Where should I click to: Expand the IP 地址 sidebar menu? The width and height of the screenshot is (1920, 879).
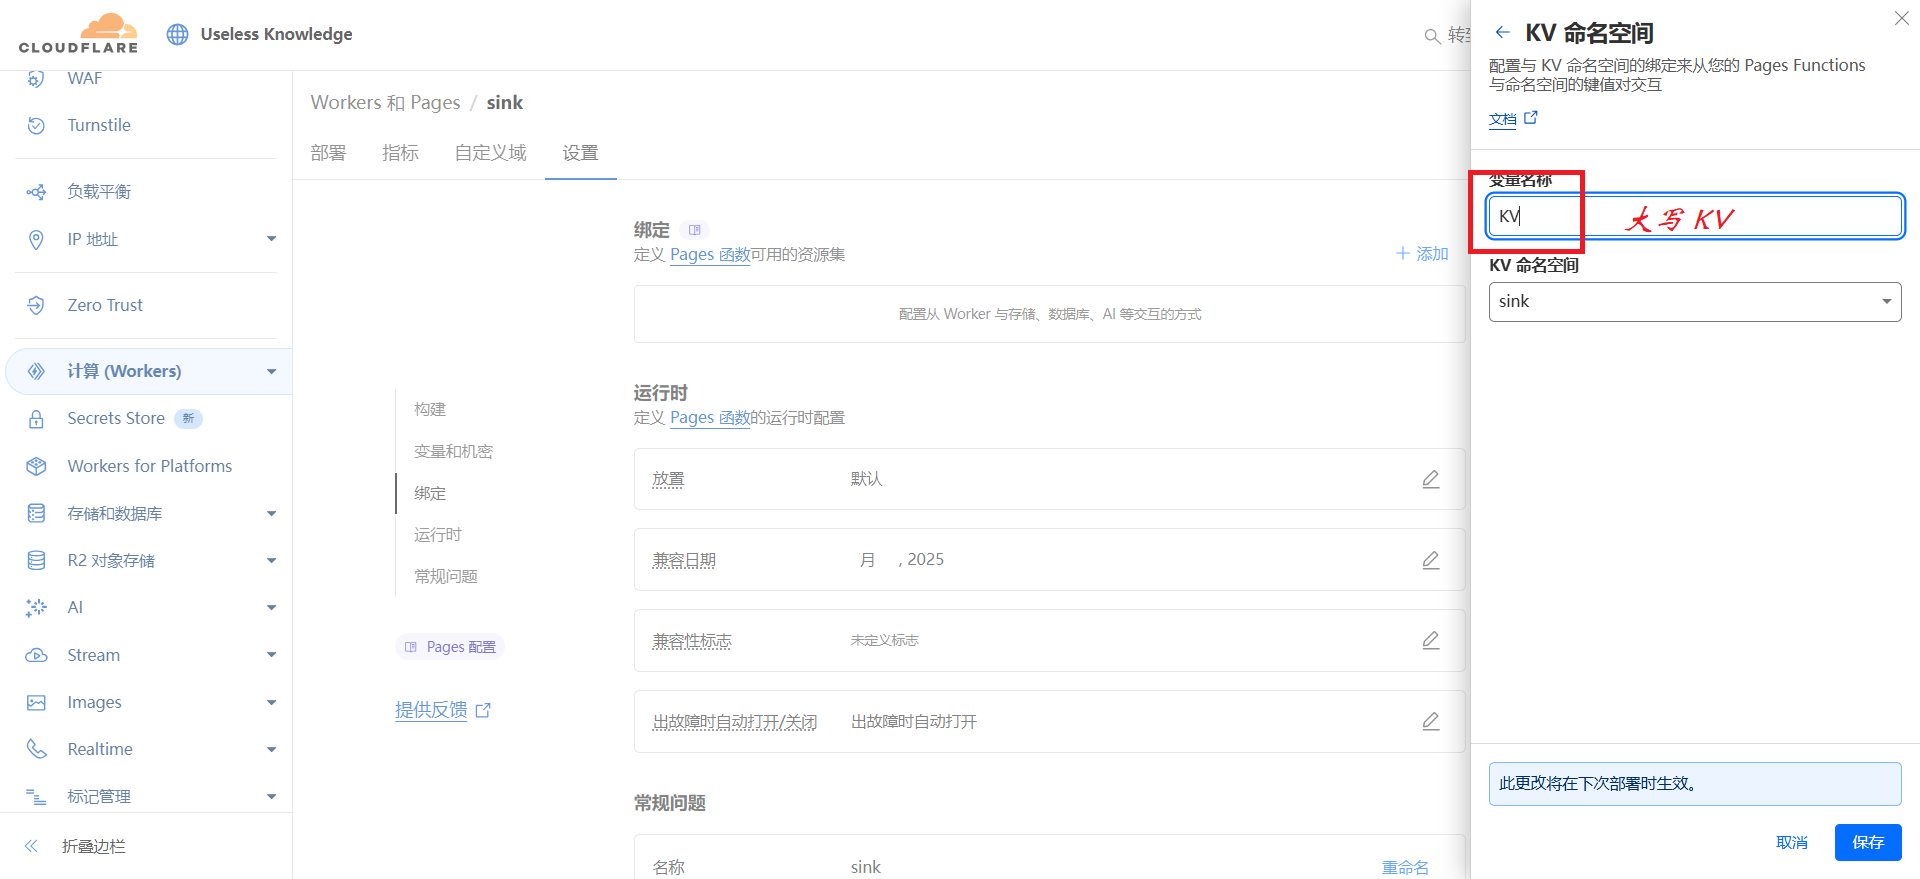click(271, 239)
